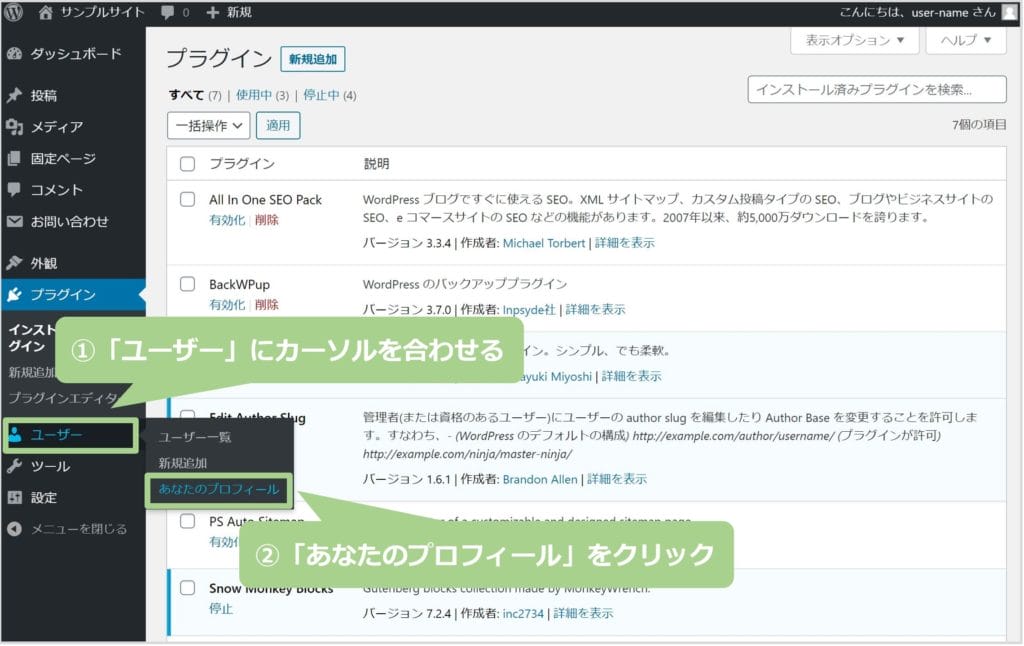This screenshot has height=646, width=1024.
Task: Filter plugins by すべて
Action: point(187,95)
